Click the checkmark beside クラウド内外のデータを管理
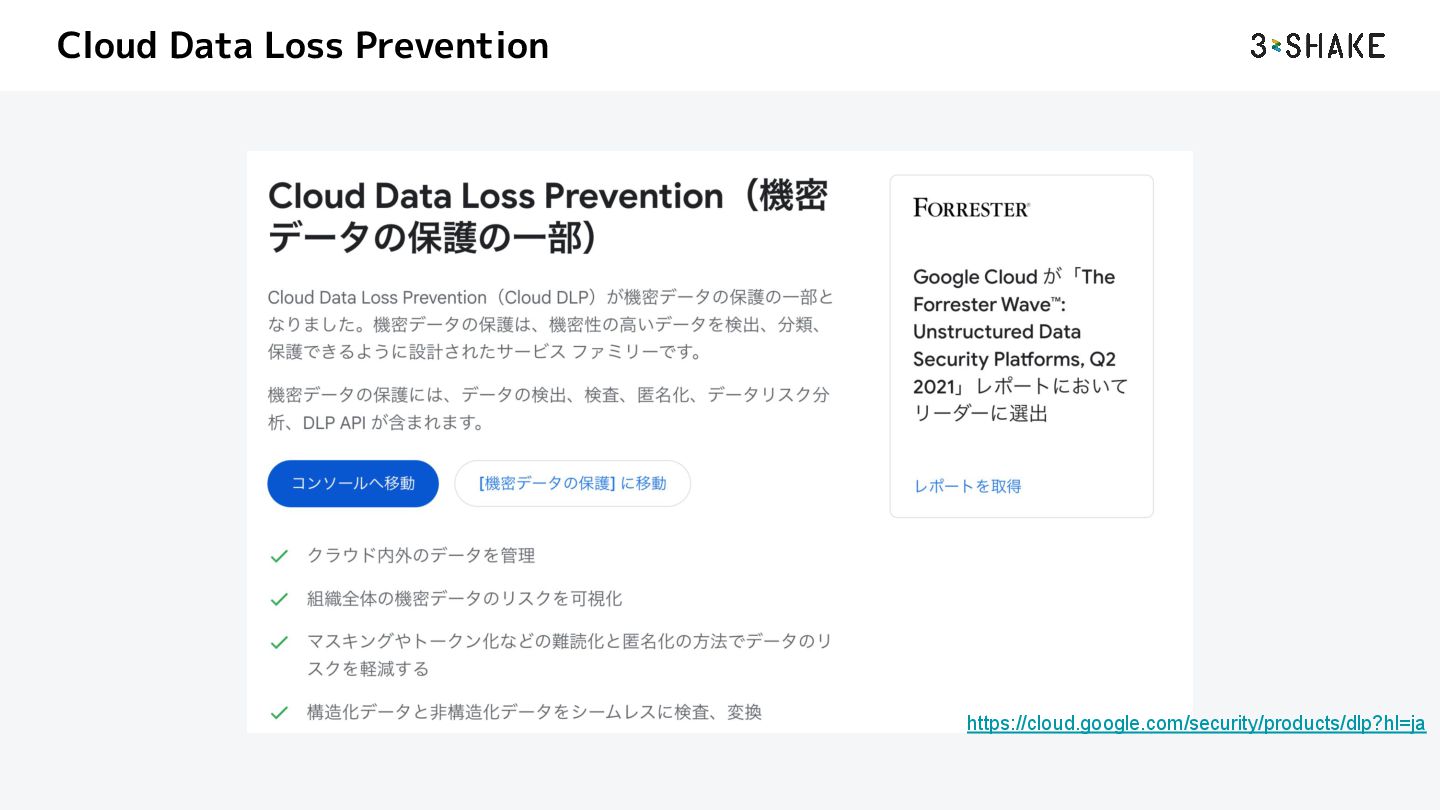Image resolution: width=1440 pixels, height=810 pixels. coord(280,556)
